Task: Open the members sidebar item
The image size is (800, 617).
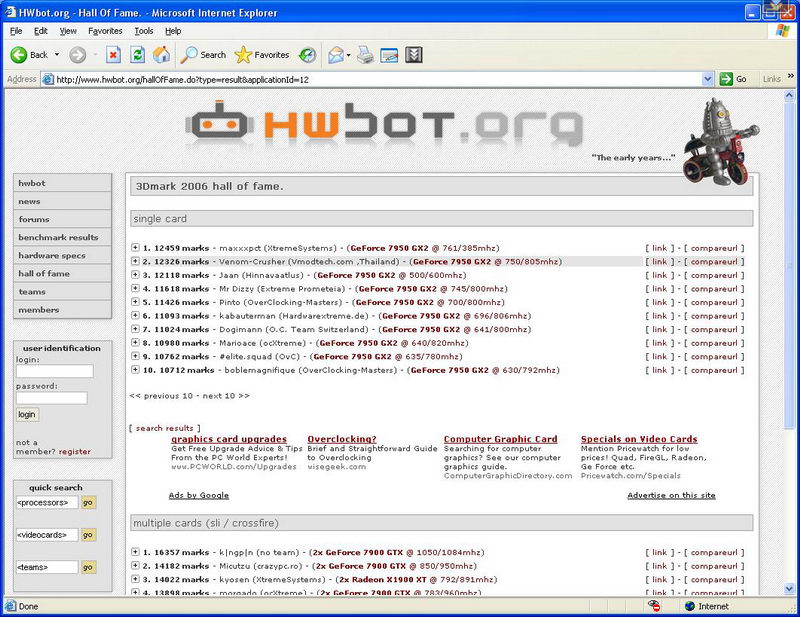Action: pos(62,310)
